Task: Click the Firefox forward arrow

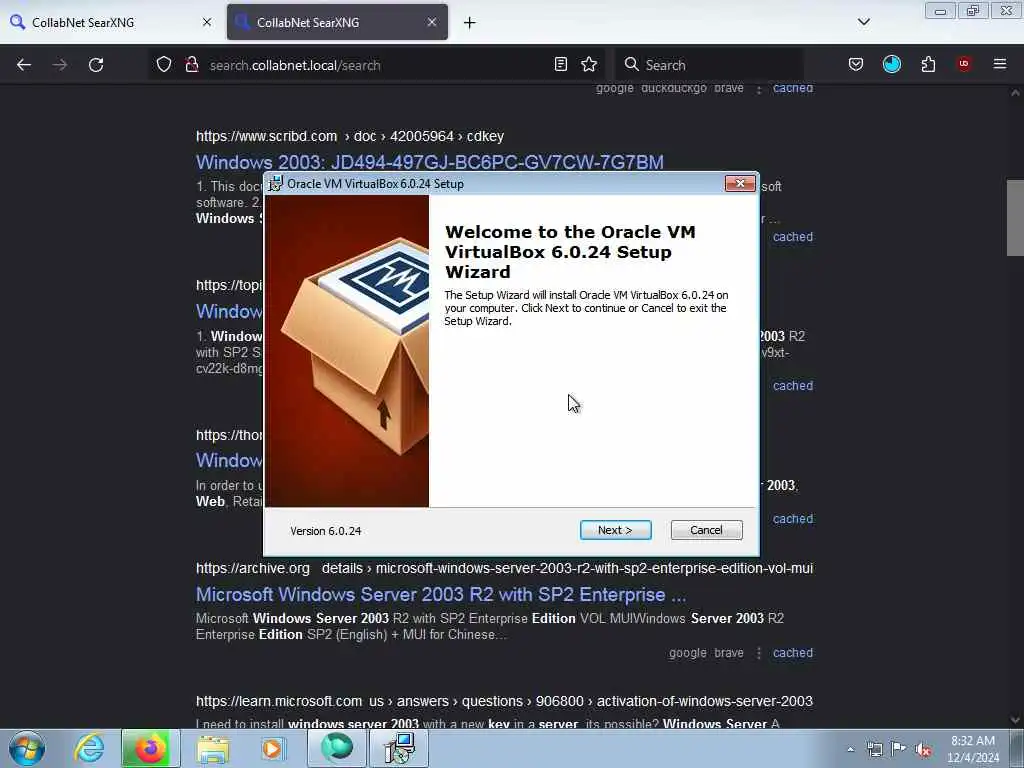Action: 60,65
